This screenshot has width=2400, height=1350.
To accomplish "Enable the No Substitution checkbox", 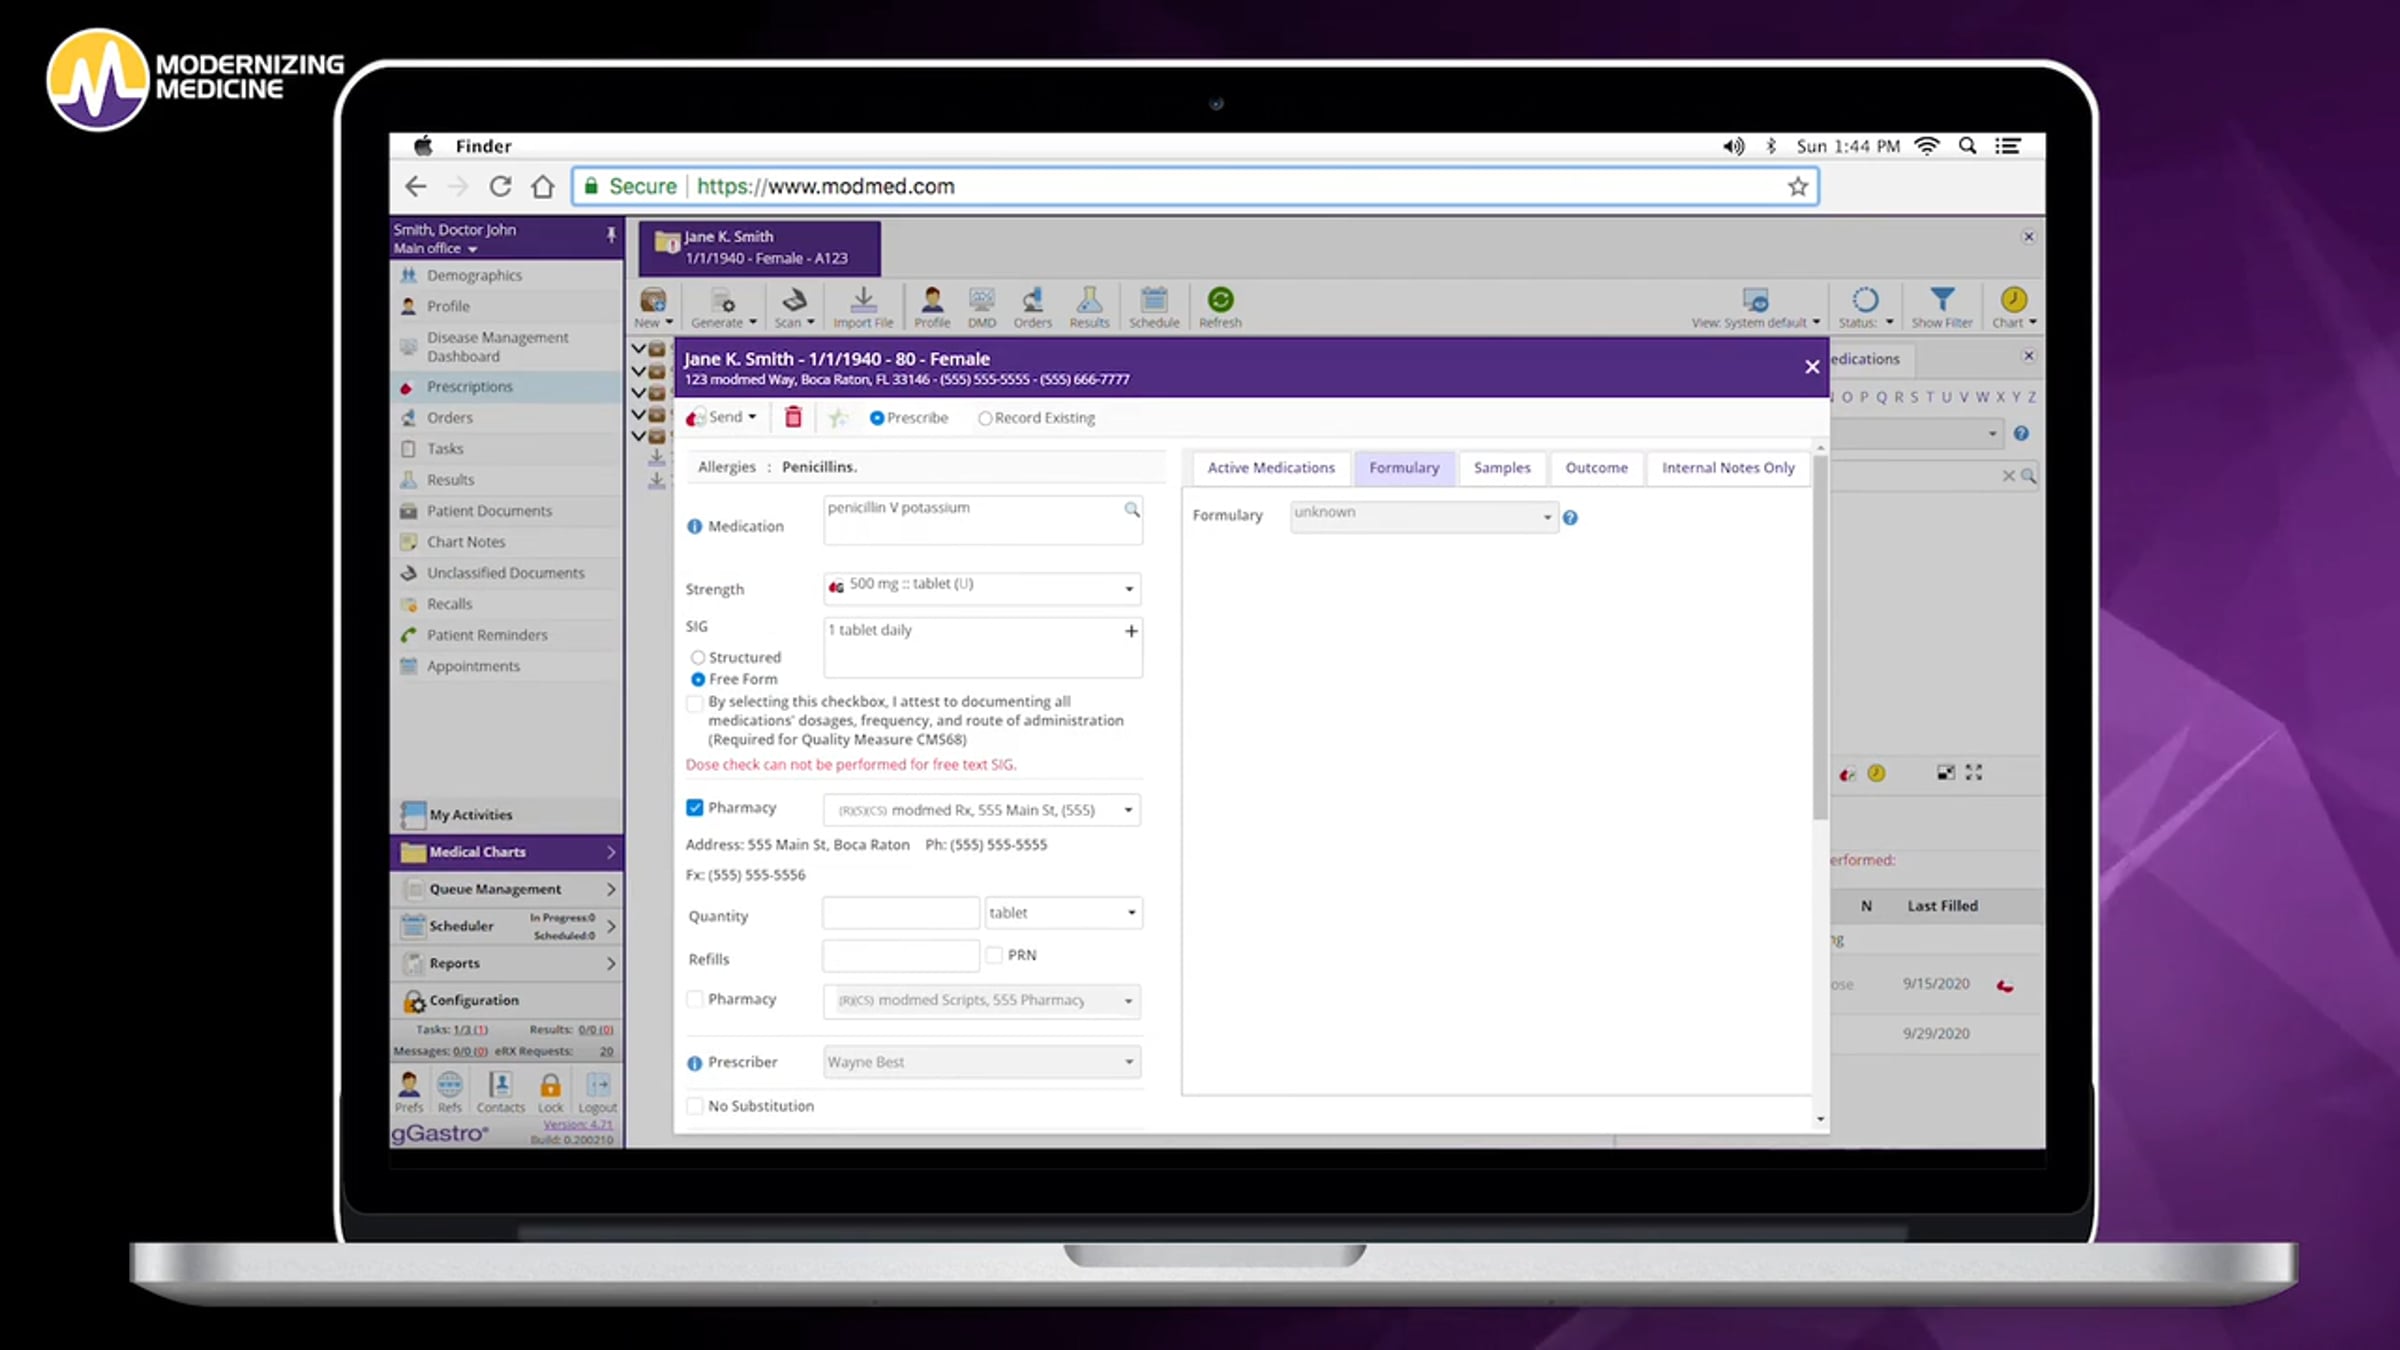I will pyautogui.click(x=695, y=1106).
